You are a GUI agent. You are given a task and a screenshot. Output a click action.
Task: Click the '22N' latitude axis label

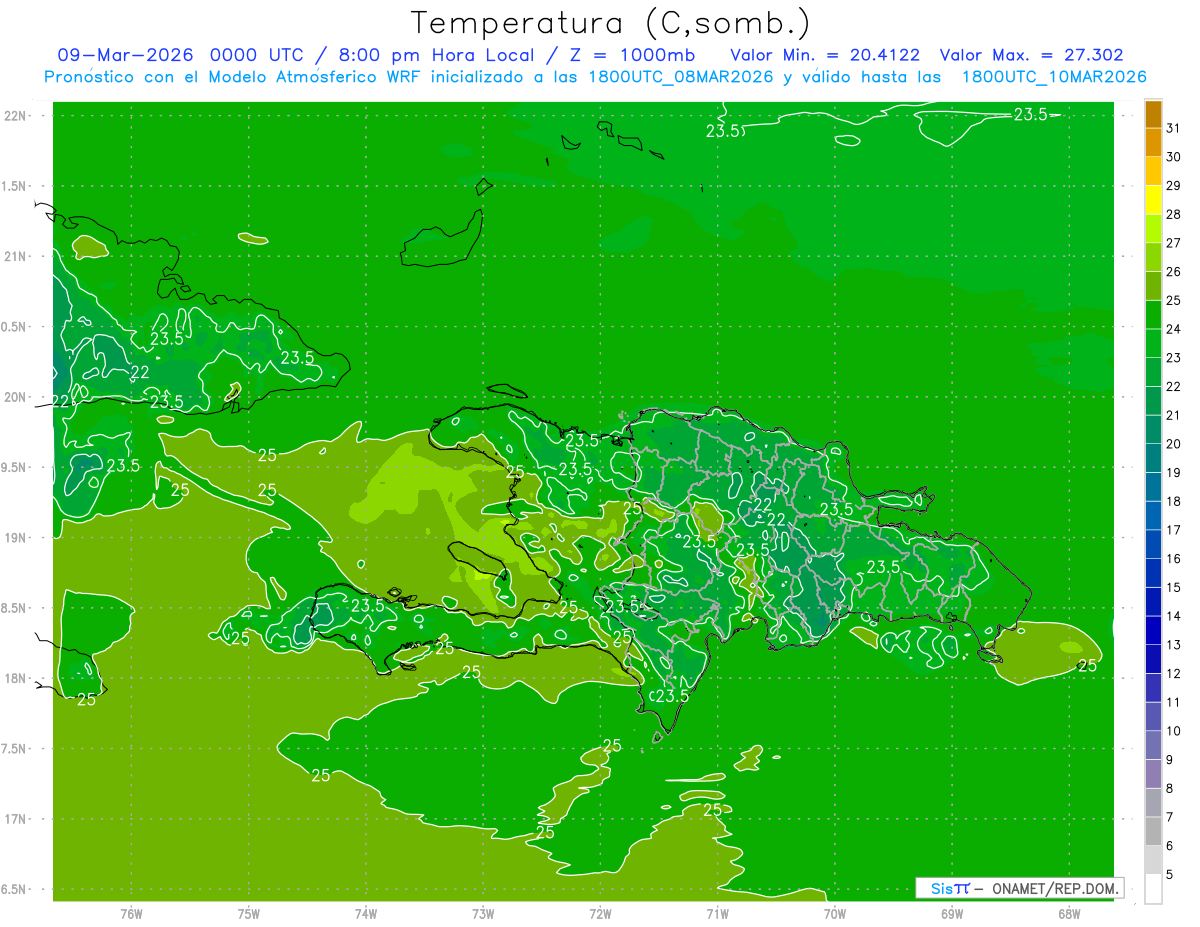pos(14,115)
